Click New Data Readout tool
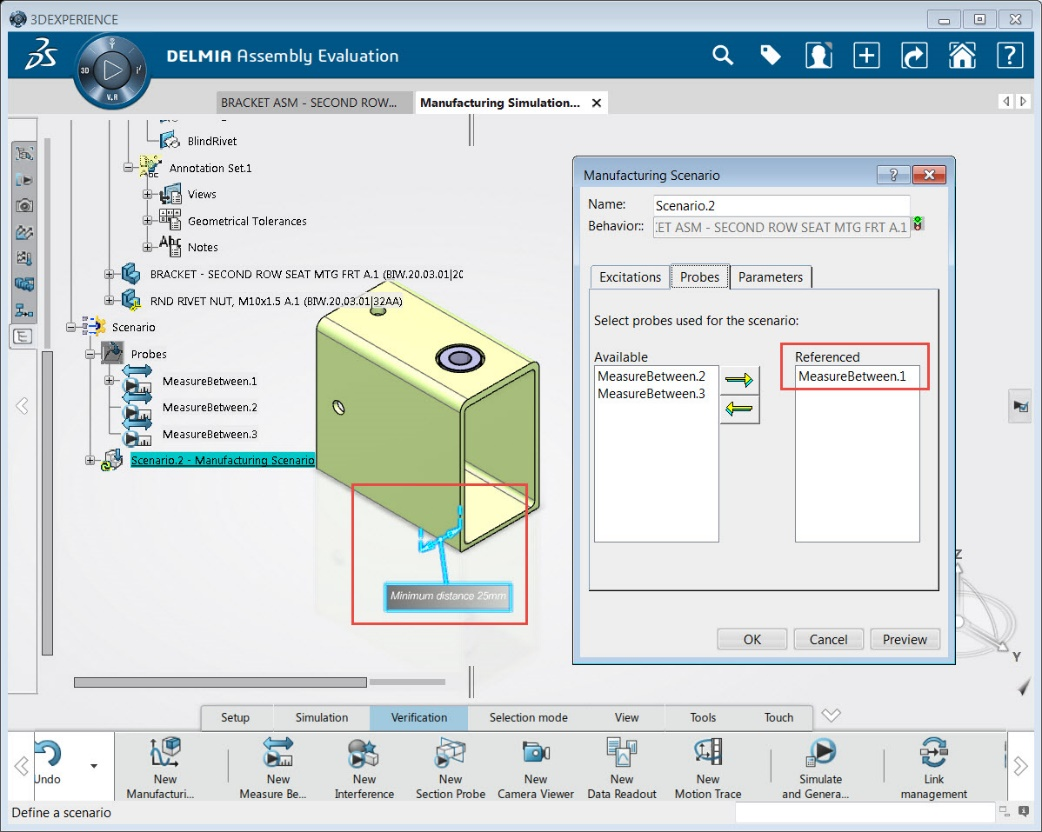This screenshot has height=832, width=1042. pos(622,766)
